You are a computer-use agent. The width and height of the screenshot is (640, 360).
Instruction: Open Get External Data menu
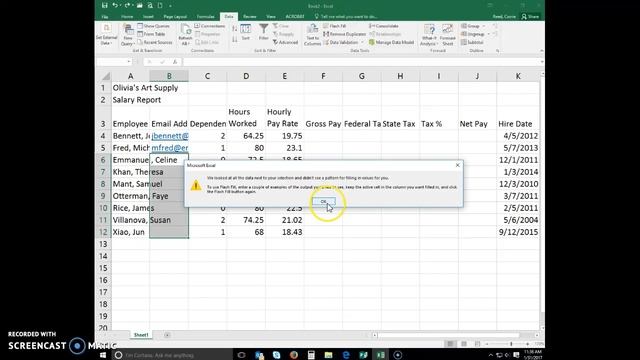coord(106,34)
